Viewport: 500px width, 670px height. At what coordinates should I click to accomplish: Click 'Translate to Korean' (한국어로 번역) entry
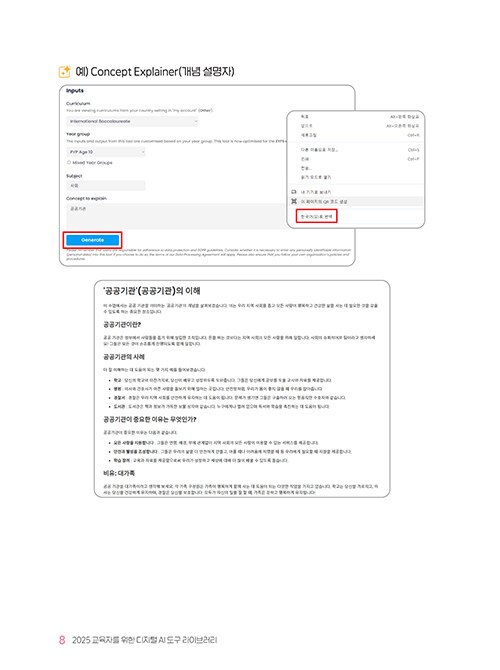pos(316,217)
